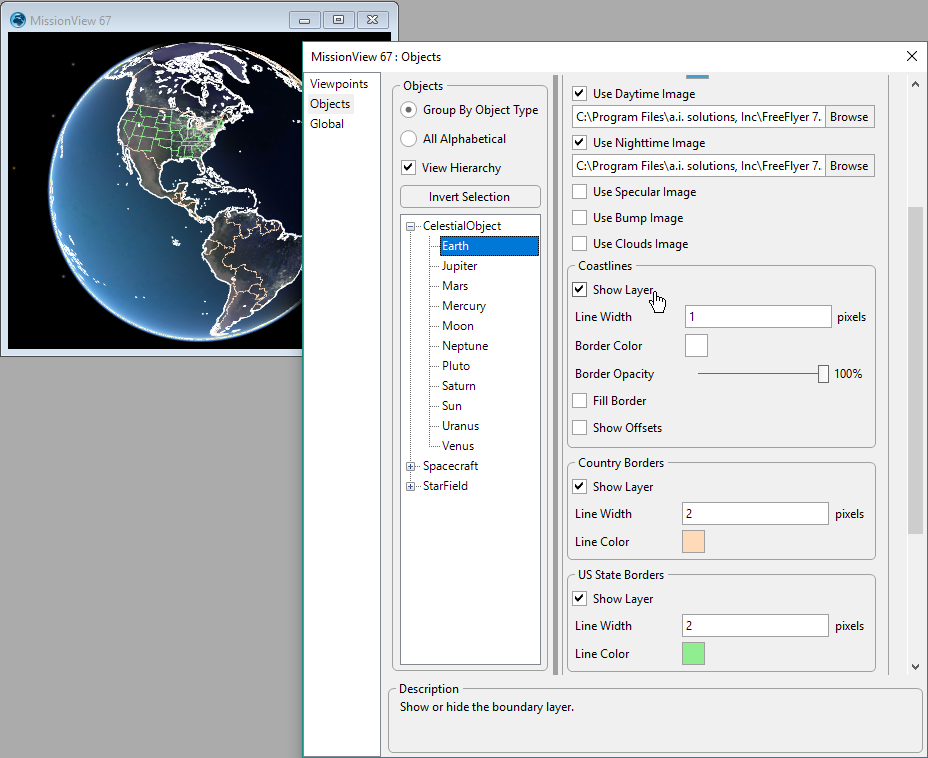Image resolution: width=928 pixels, height=758 pixels.
Task: Maximize the MissionView 67 window
Action: click(x=339, y=20)
